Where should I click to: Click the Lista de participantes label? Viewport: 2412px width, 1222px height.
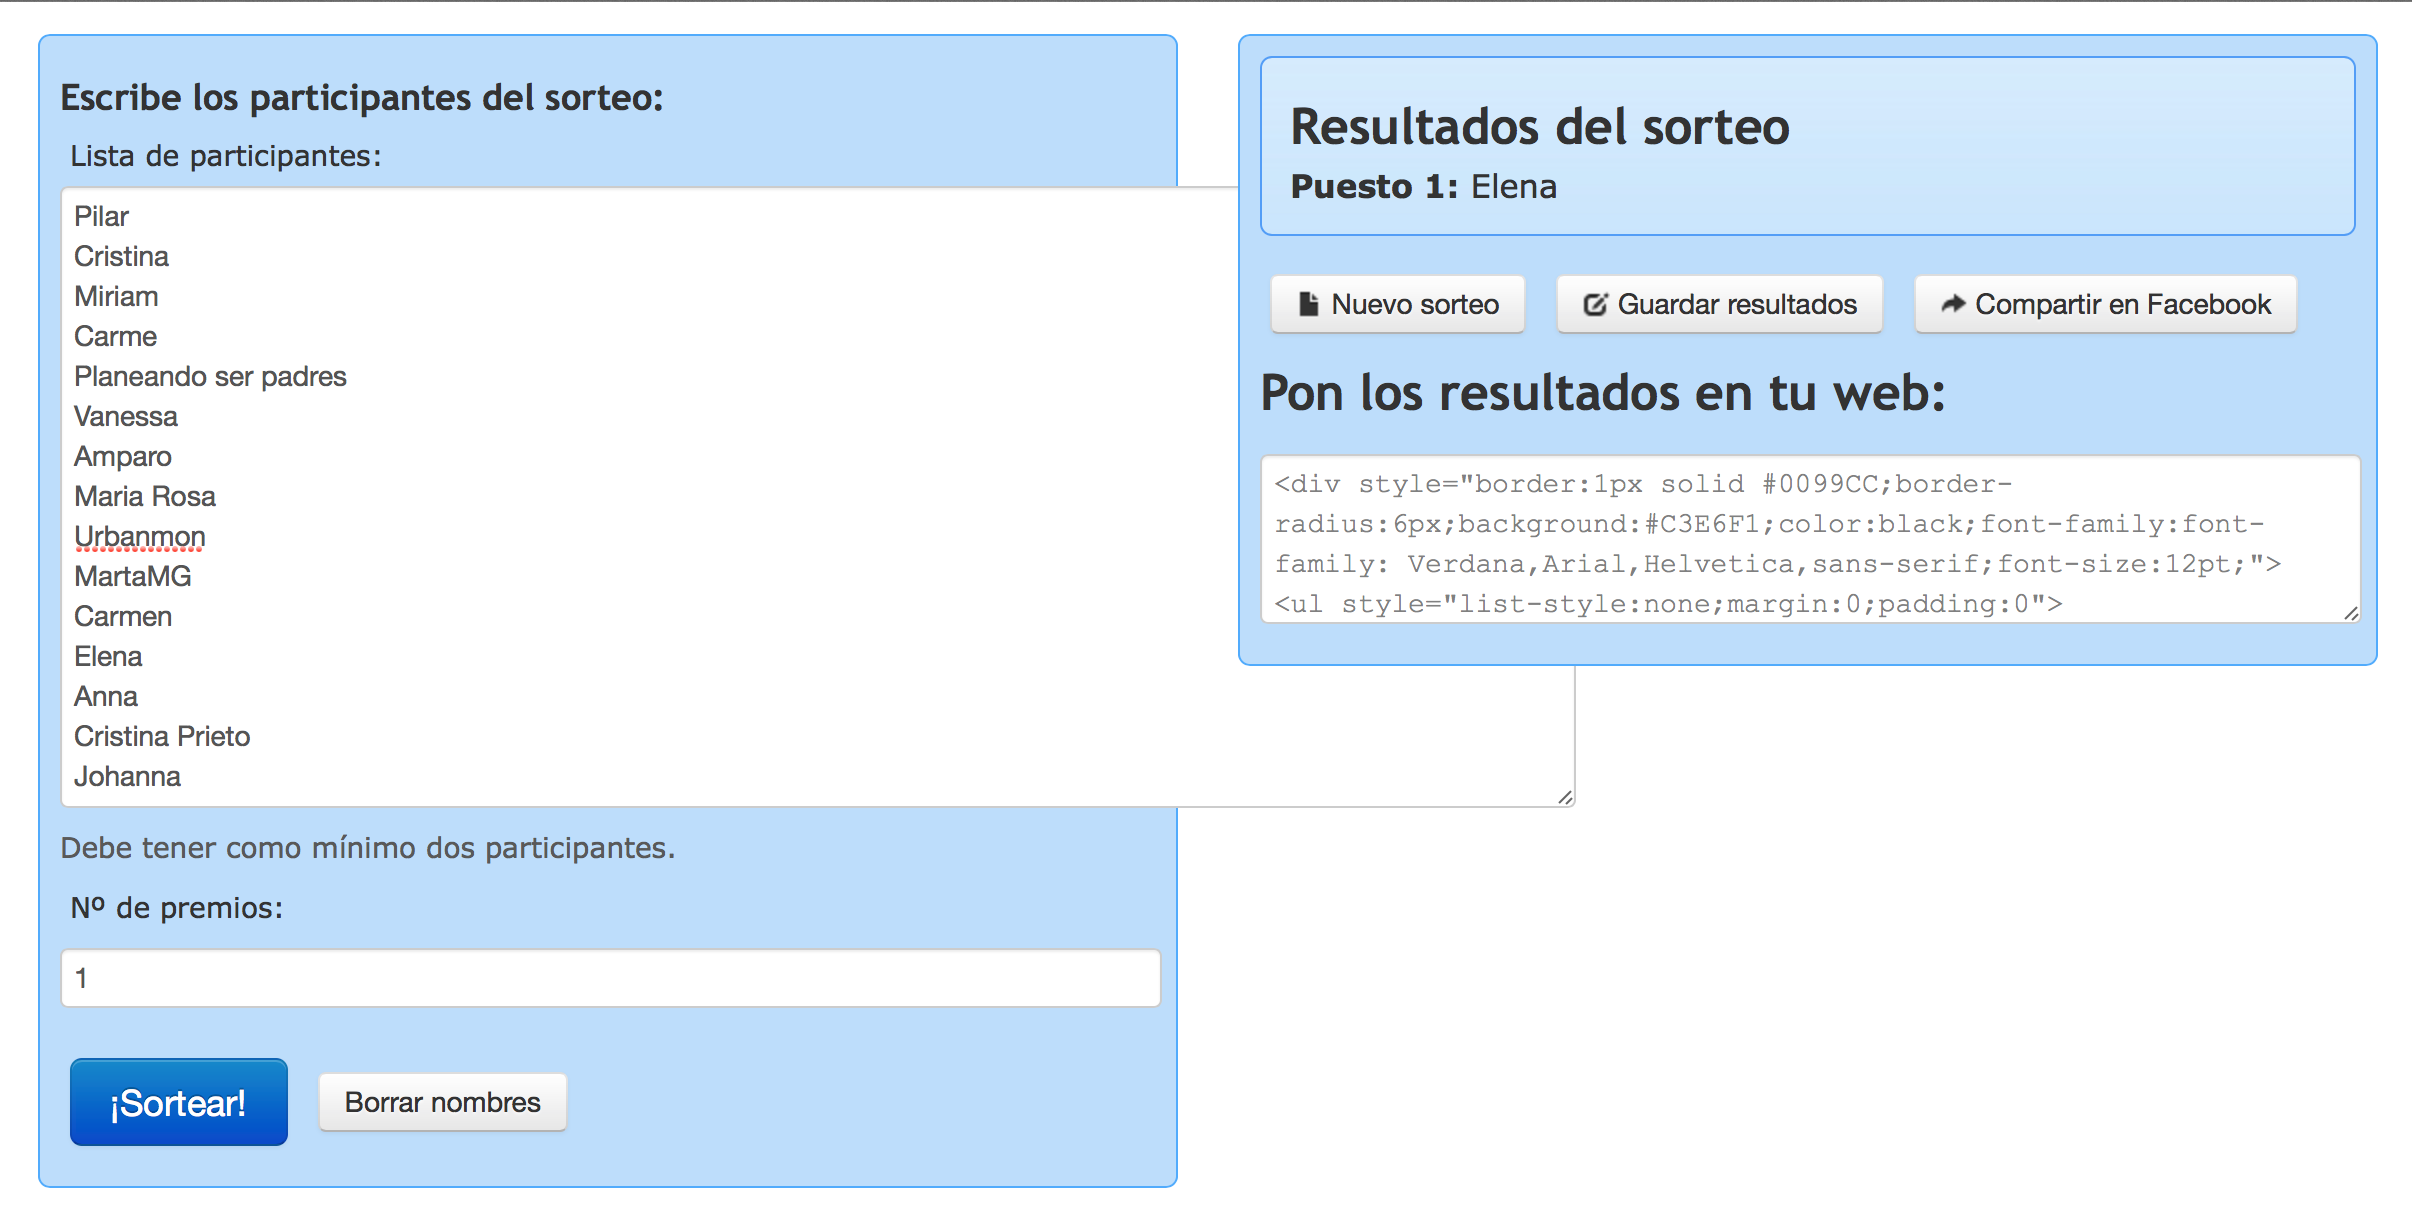click(x=226, y=156)
